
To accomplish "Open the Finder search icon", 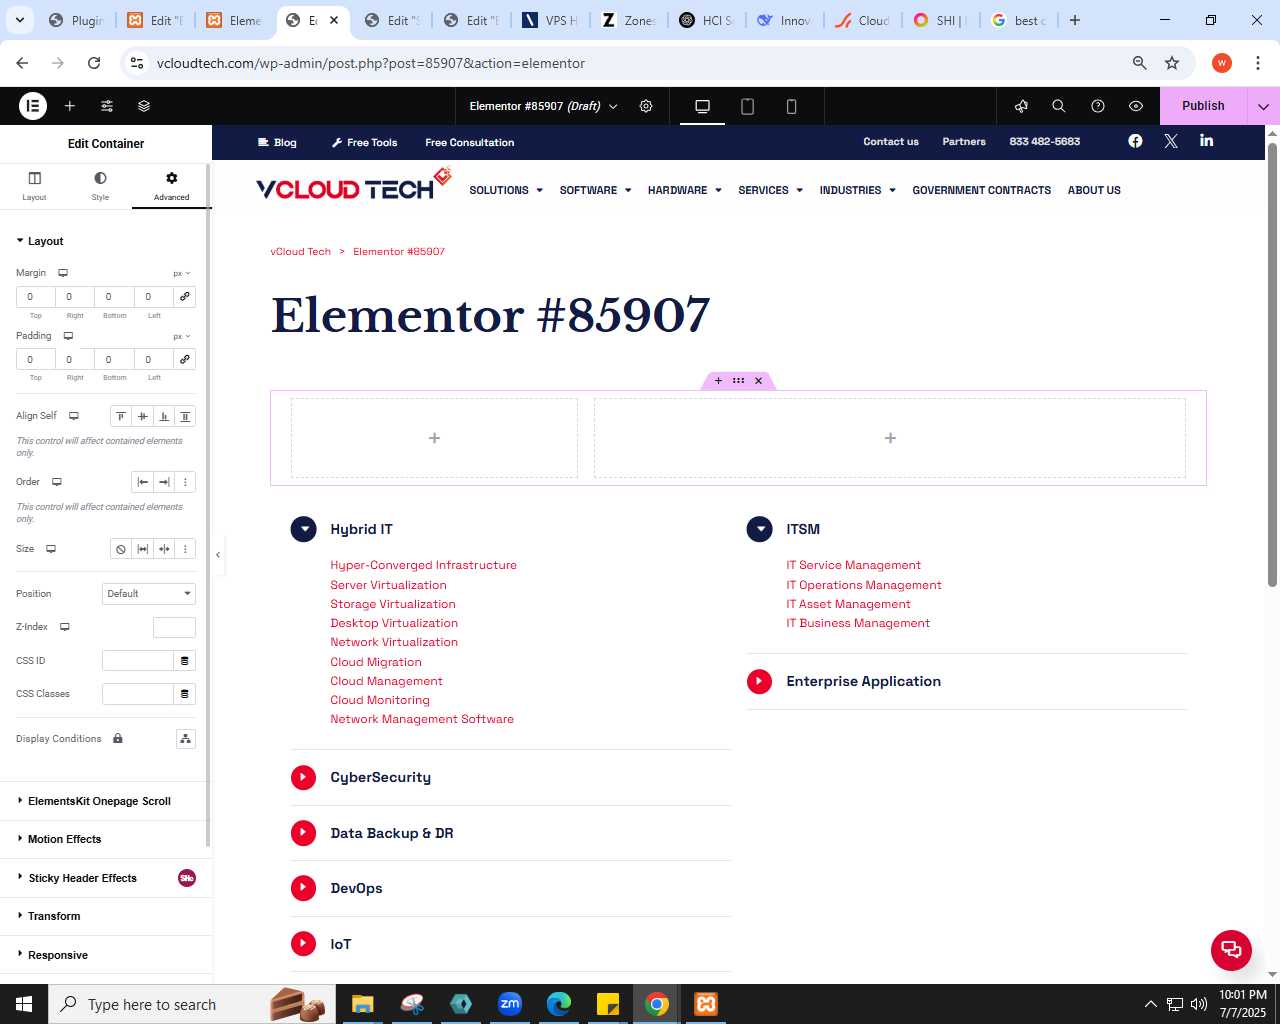I will point(1059,106).
